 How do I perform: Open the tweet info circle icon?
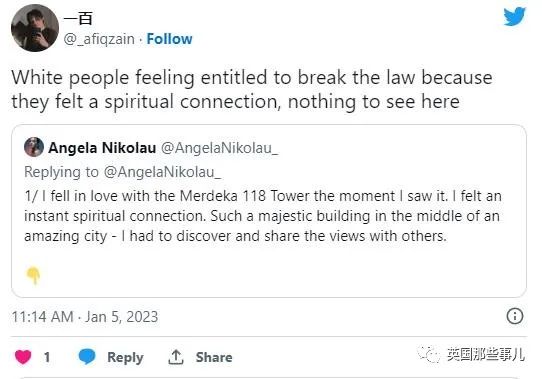point(515,316)
